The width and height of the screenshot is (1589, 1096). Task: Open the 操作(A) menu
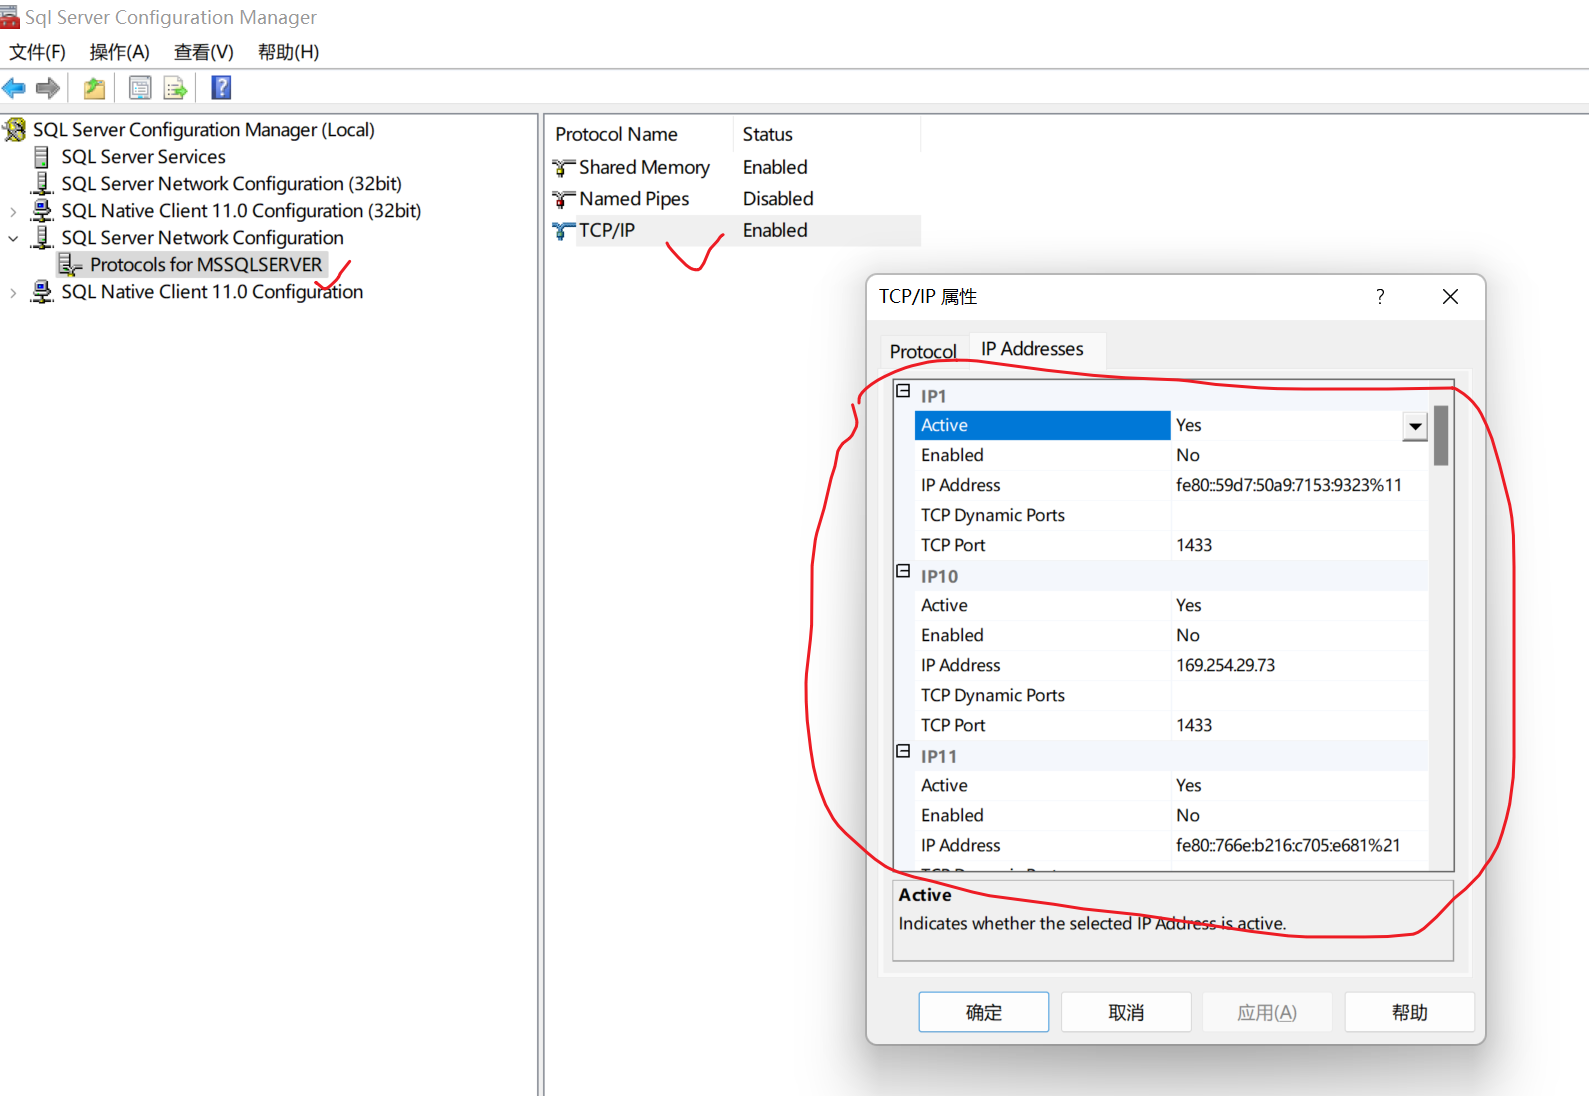[x=119, y=52]
